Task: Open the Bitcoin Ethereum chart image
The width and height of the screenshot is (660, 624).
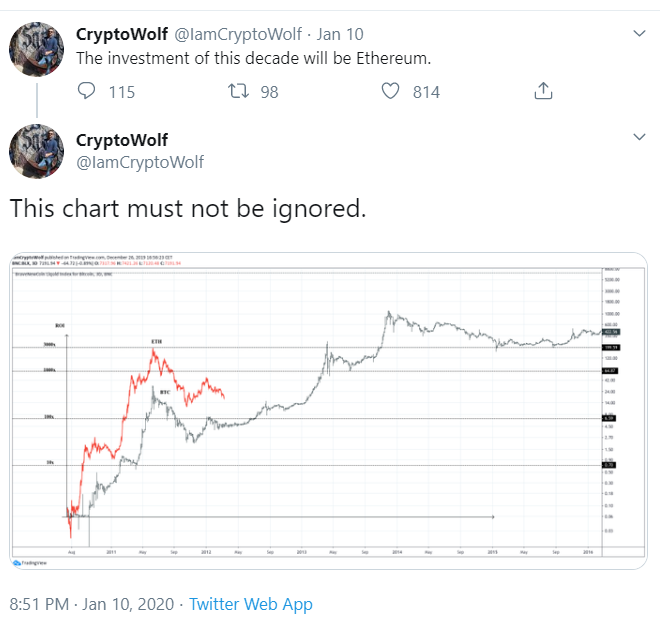Action: tap(328, 411)
